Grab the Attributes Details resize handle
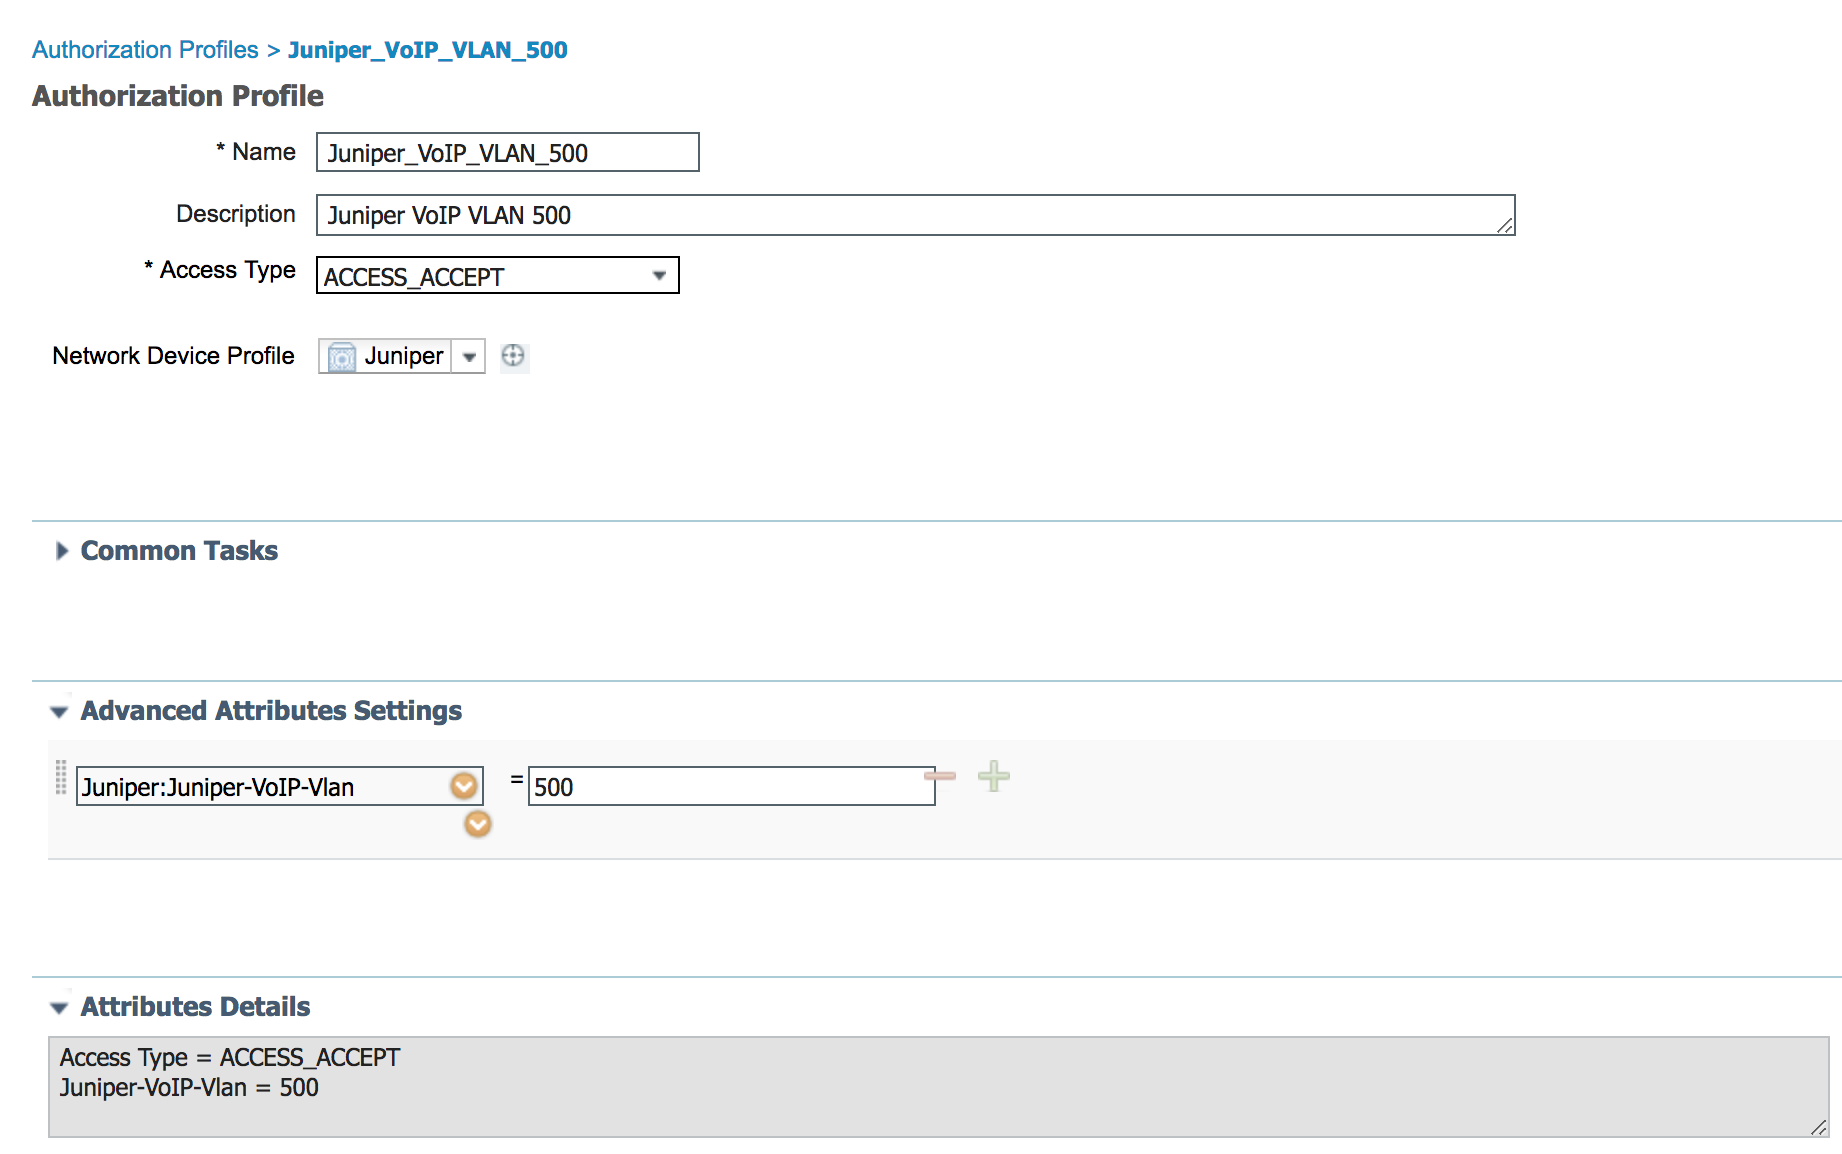The width and height of the screenshot is (1842, 1154). [x=1818, y=1127]
